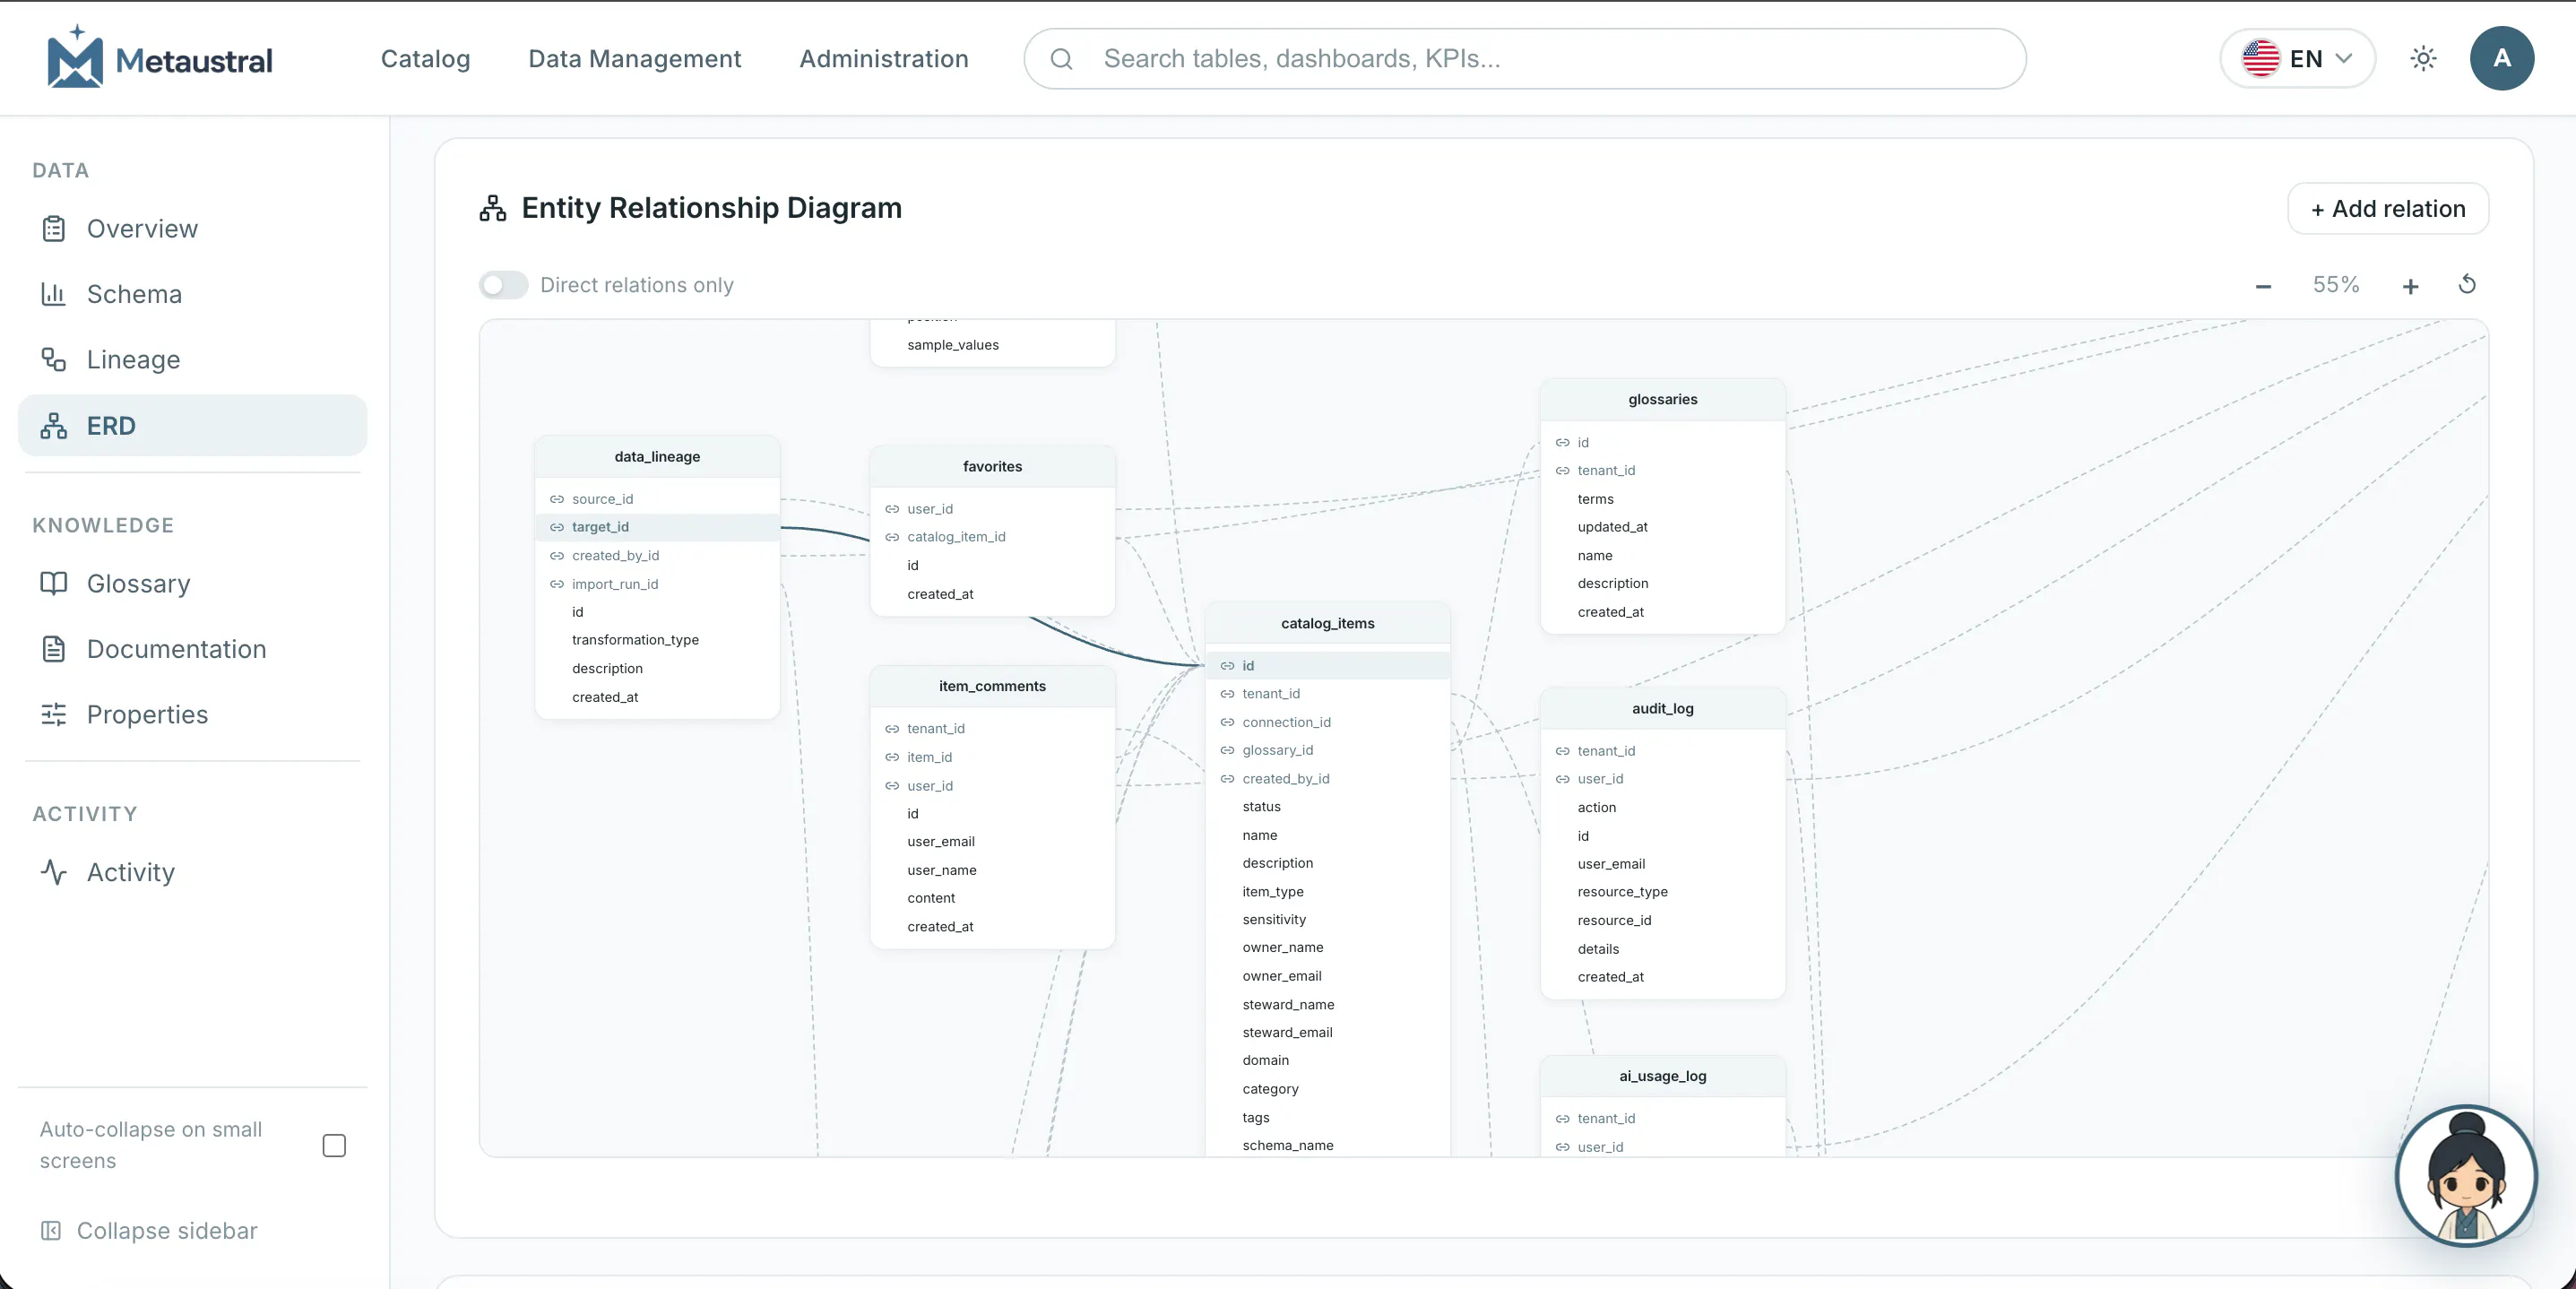2576x1289 pixels.
Task: Click link icon beside audit_log user_id
Action: coord(1562,779)
